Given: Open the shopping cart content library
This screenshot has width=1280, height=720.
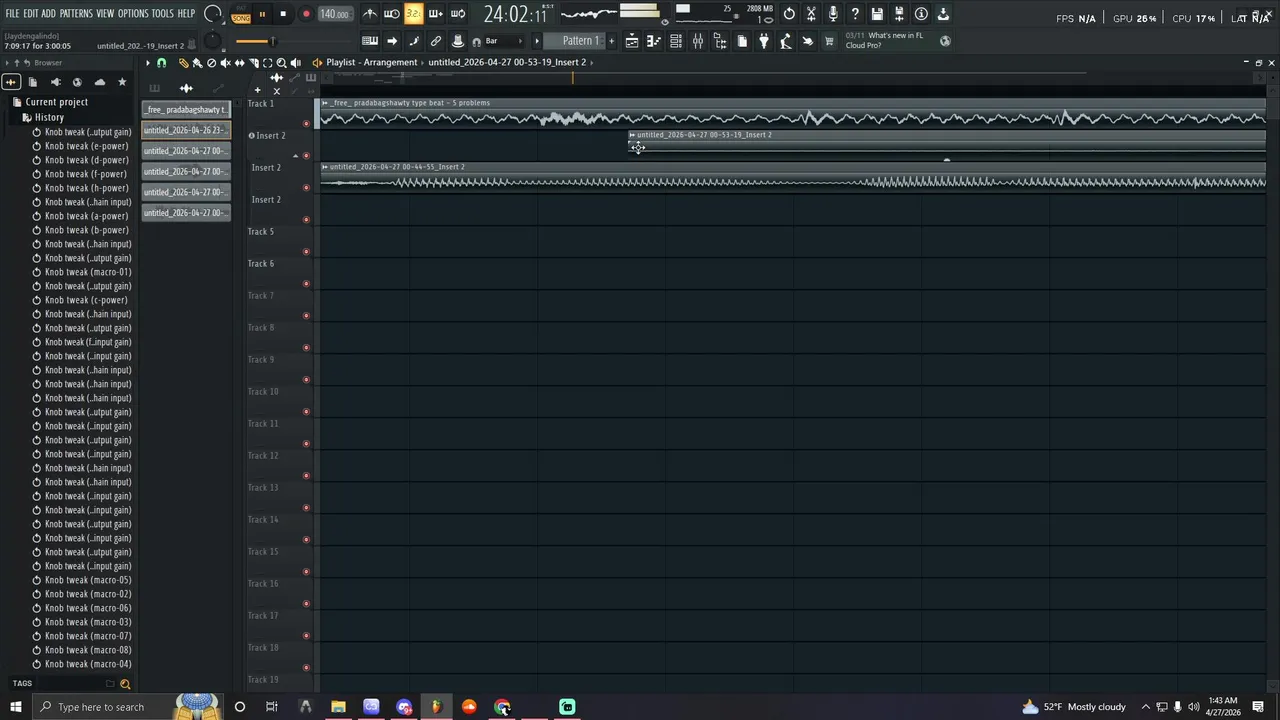Looking at the screenshot, I should tap(829, 41).
